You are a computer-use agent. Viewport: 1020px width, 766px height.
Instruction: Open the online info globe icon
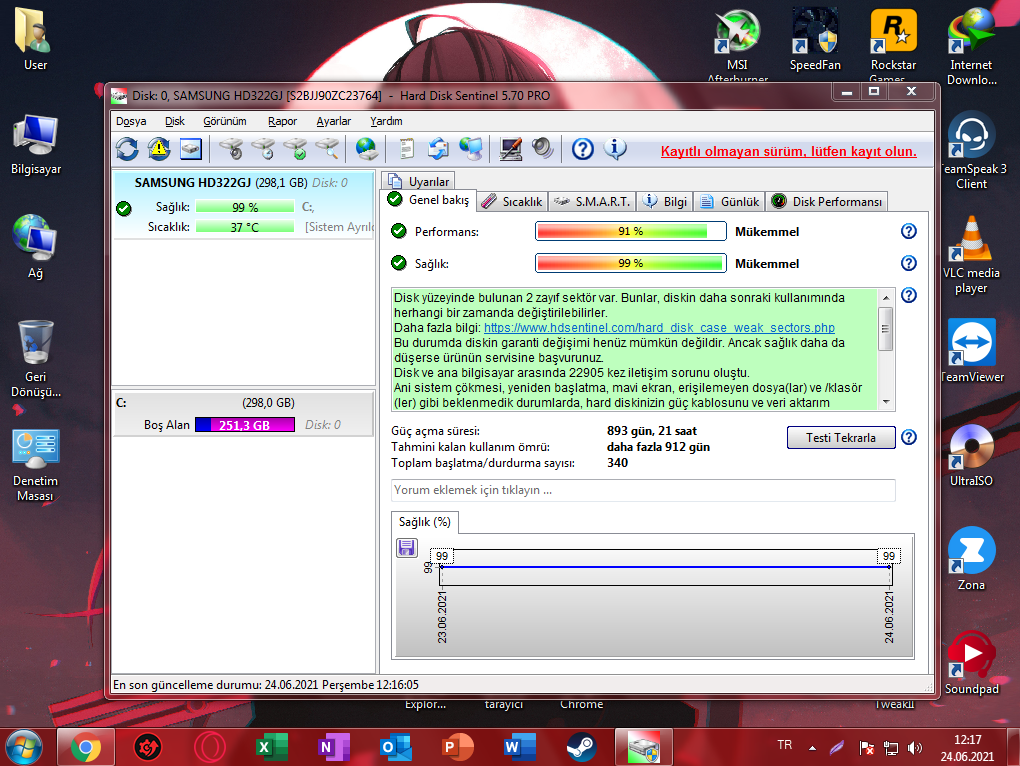[x=366, y=148]
